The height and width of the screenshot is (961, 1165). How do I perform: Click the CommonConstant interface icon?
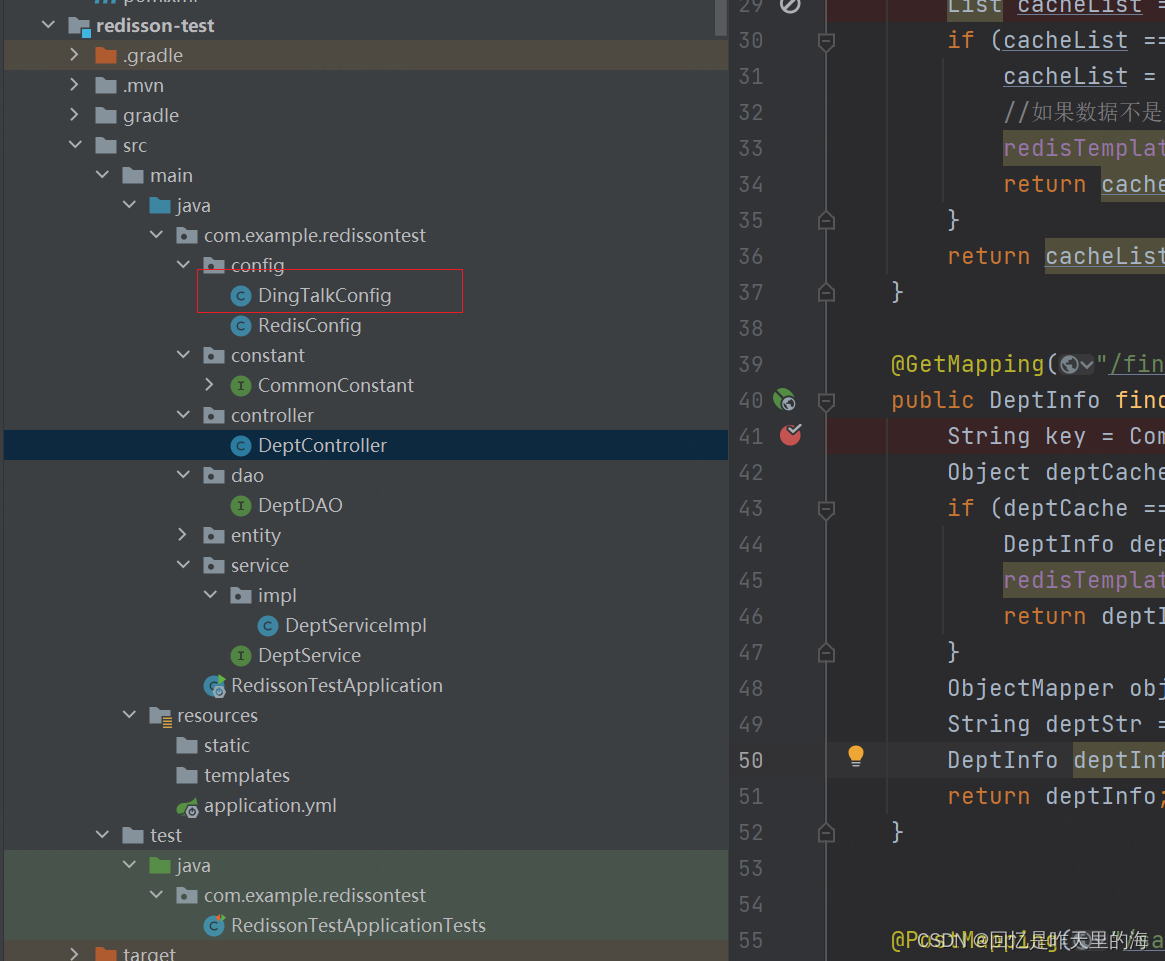(x=241, y=386)
